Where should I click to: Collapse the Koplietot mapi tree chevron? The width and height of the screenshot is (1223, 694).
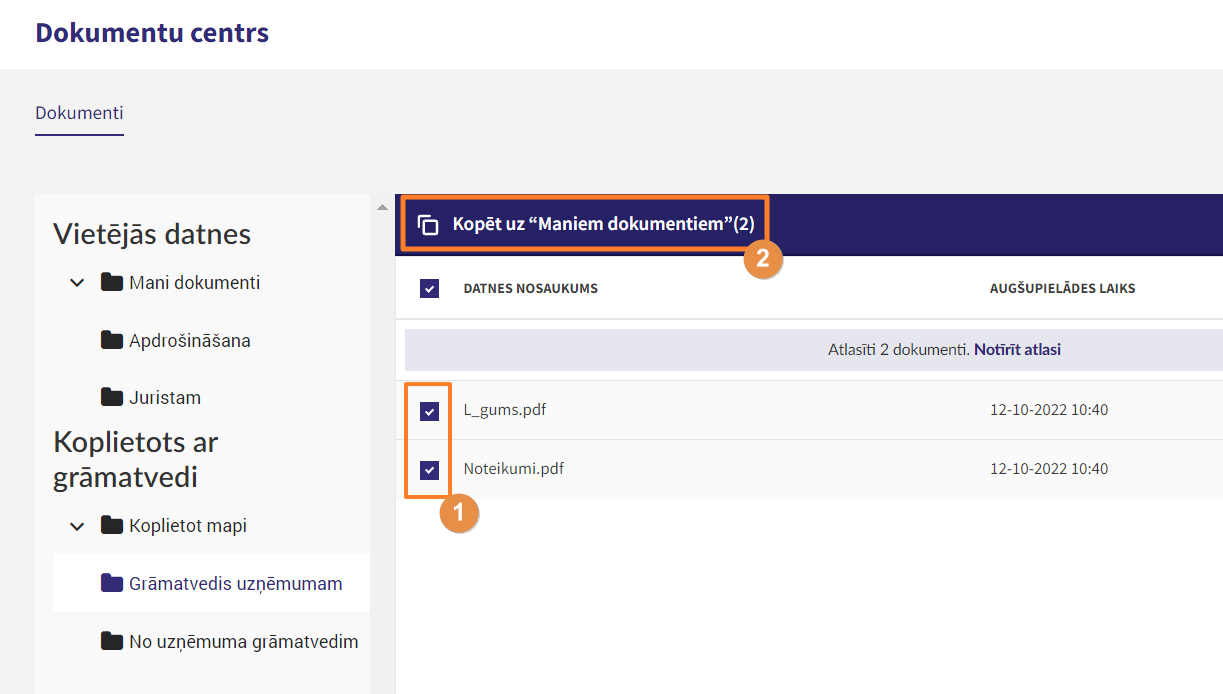click(77, 526)
